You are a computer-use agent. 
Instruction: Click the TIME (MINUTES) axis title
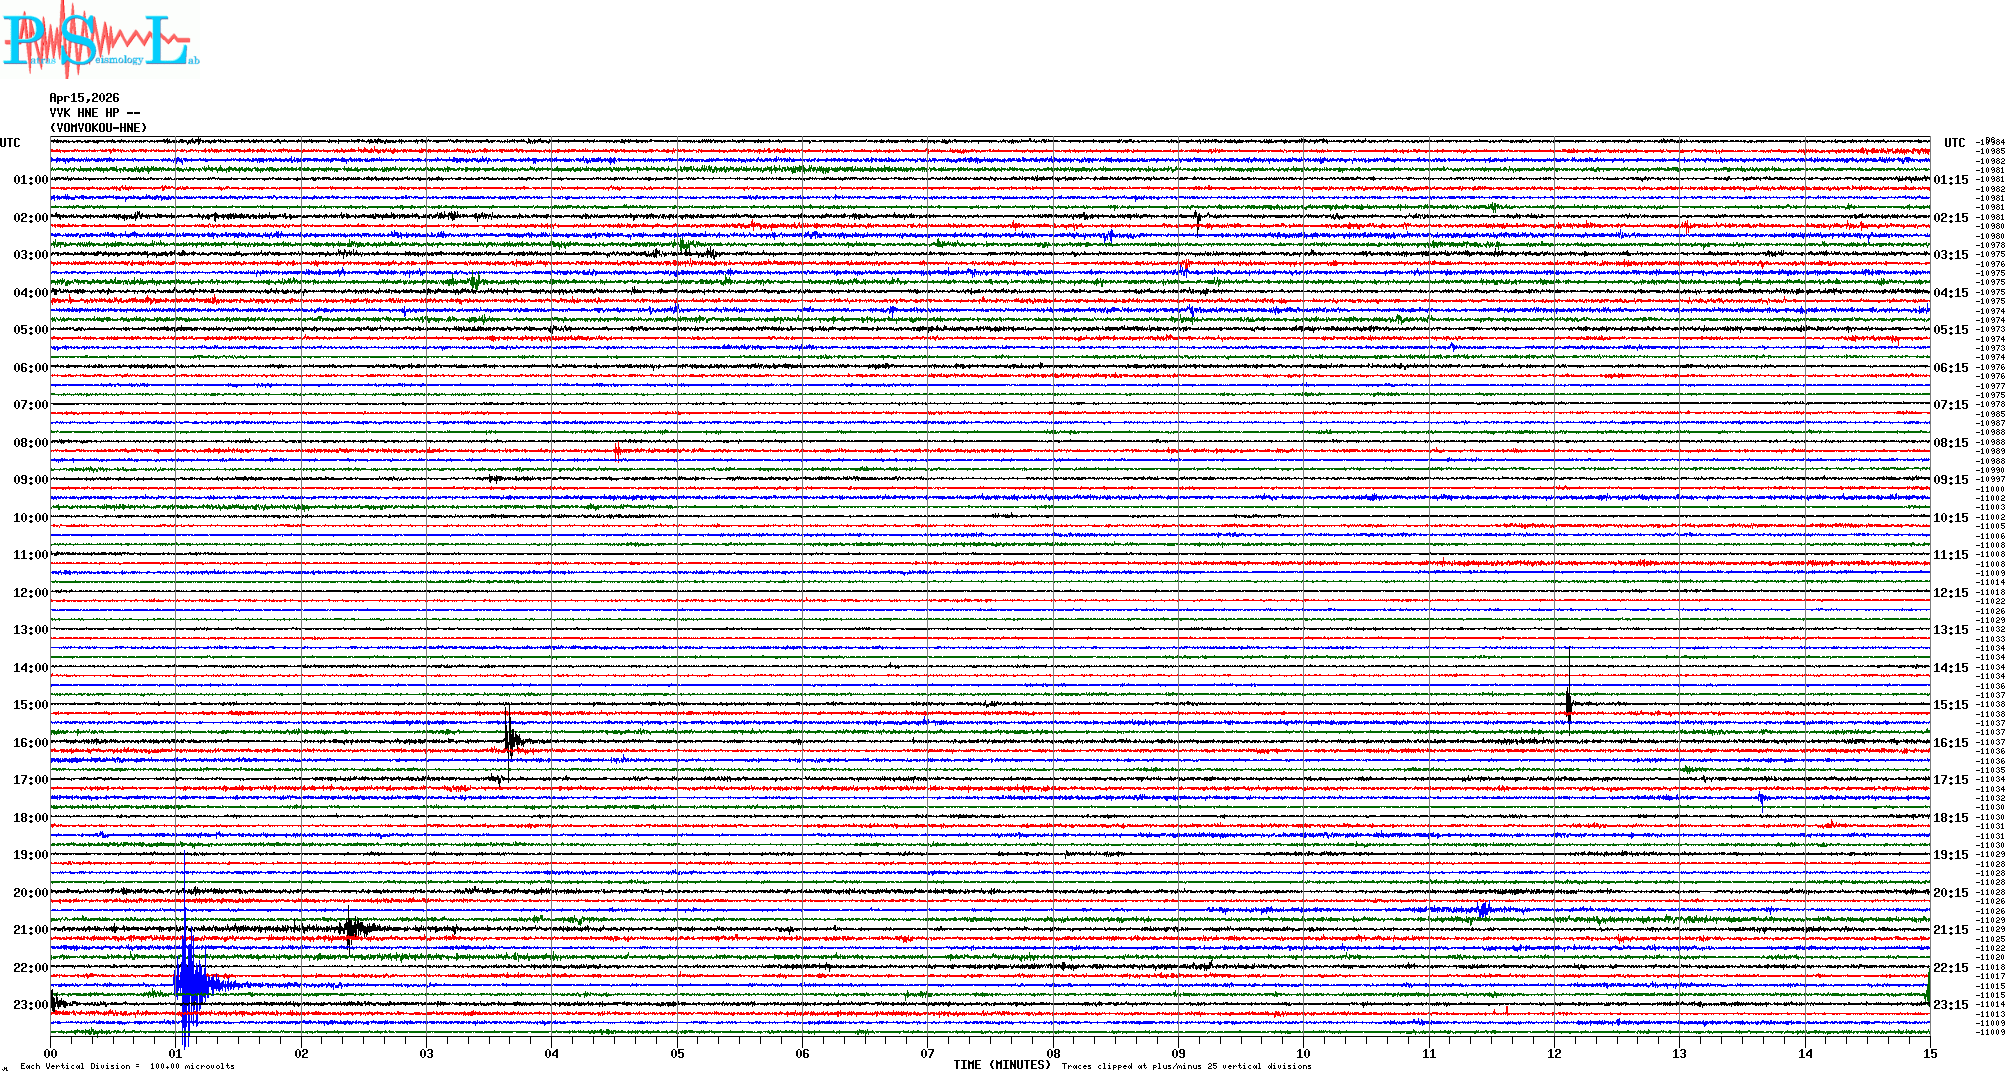click(x=1001, y=1065)
